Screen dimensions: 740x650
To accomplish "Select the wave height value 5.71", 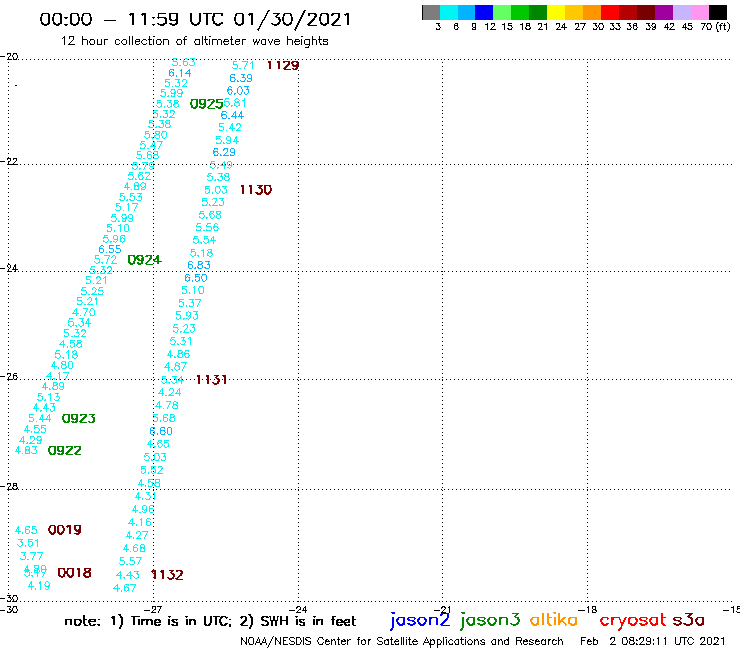I will pyautogui.click(x=243, y=65).
